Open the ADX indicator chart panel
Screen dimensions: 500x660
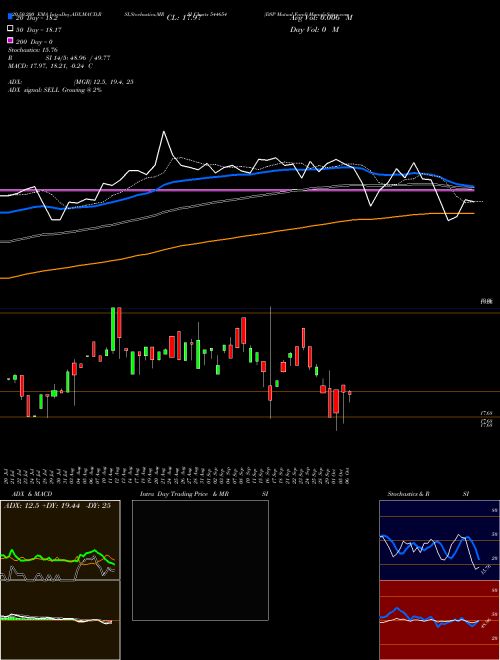pos(60,540)
